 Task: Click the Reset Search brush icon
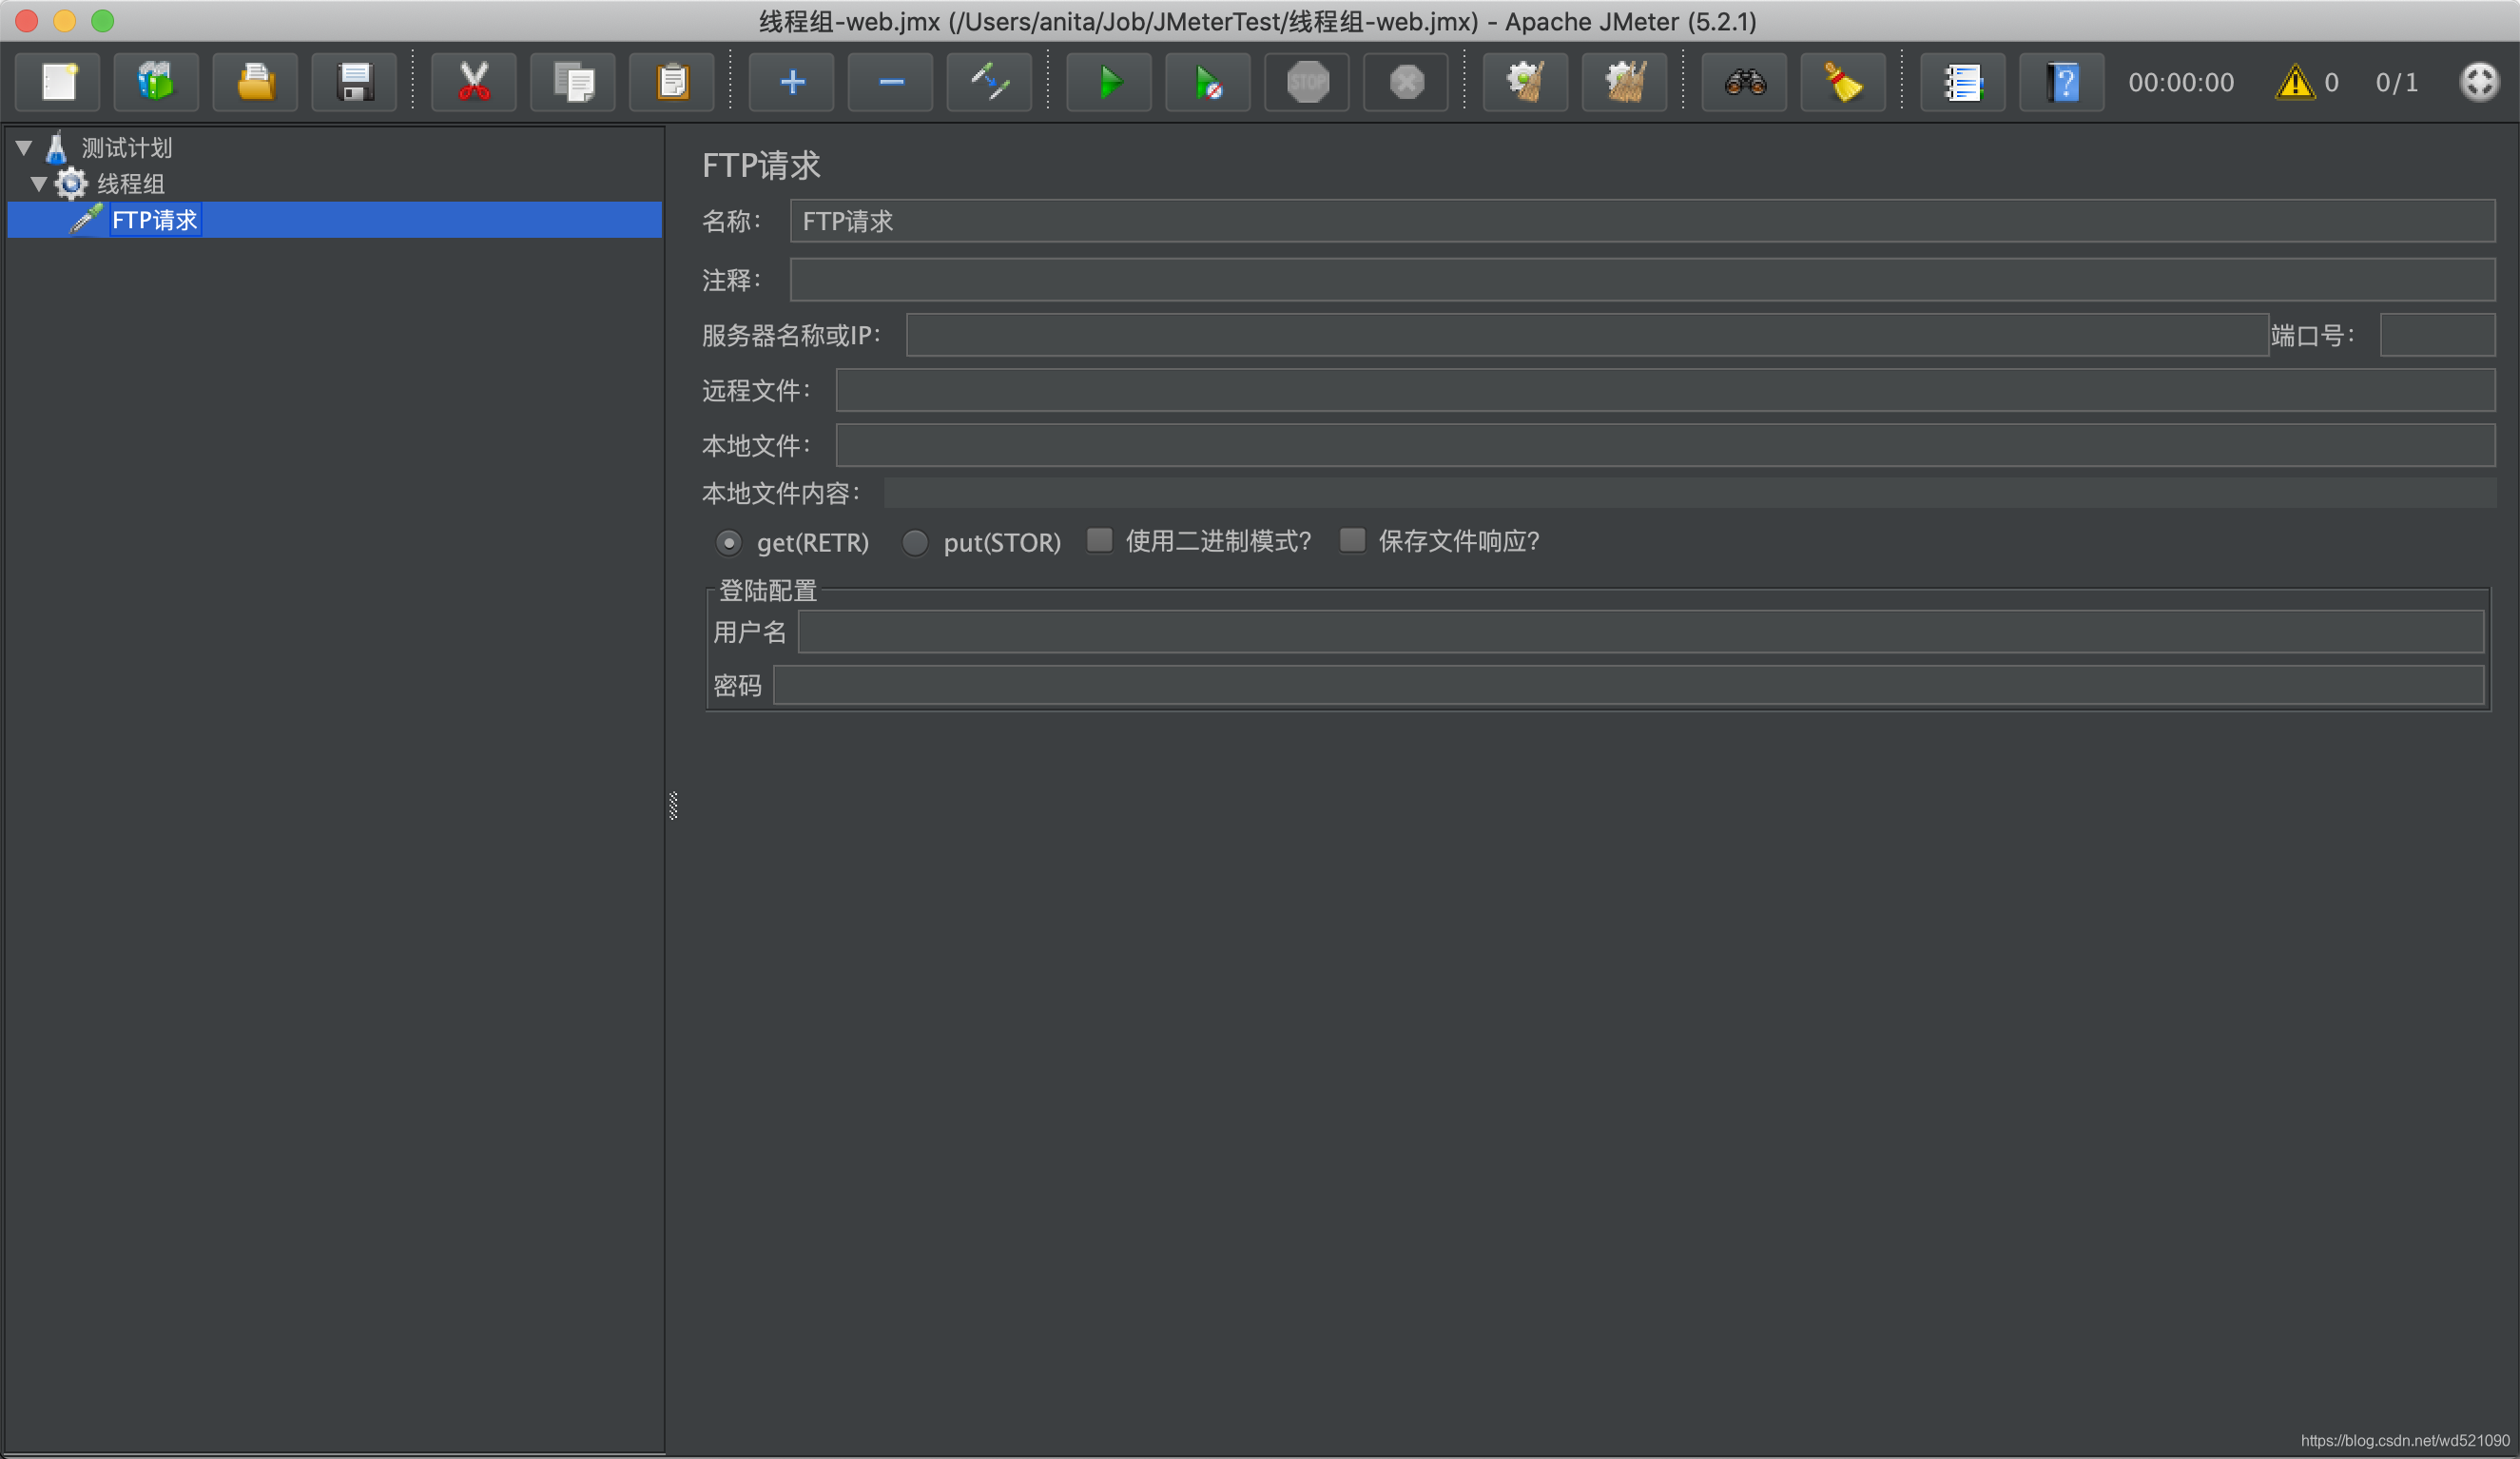pos(1844,82)
